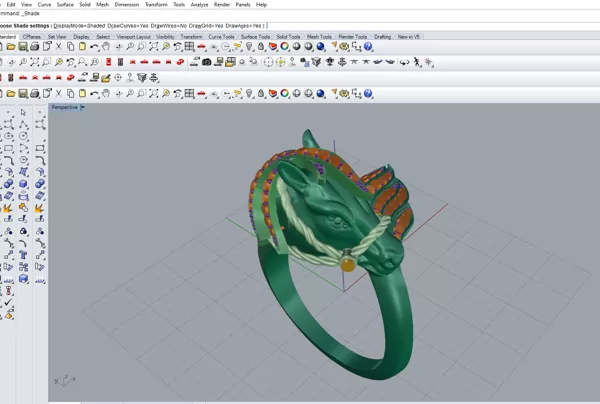Click the DisplayMode=Shaded command option
Image resolution: width=600 pixels, height=404 pixels.
79,26
